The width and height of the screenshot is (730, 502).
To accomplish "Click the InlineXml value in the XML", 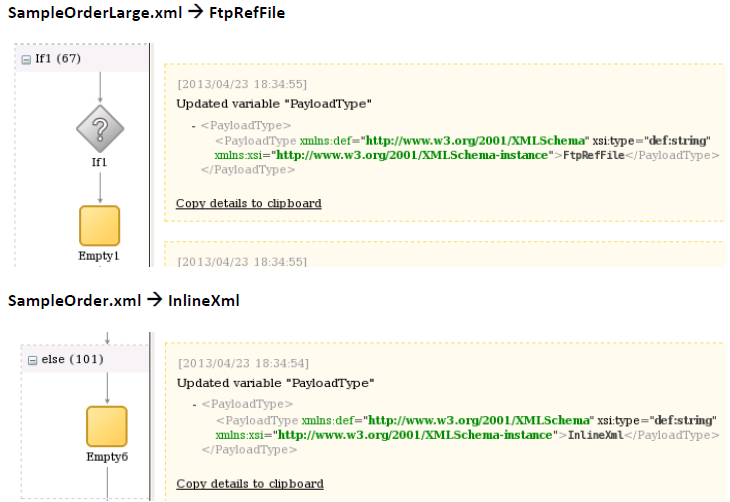I will point(594,435).
